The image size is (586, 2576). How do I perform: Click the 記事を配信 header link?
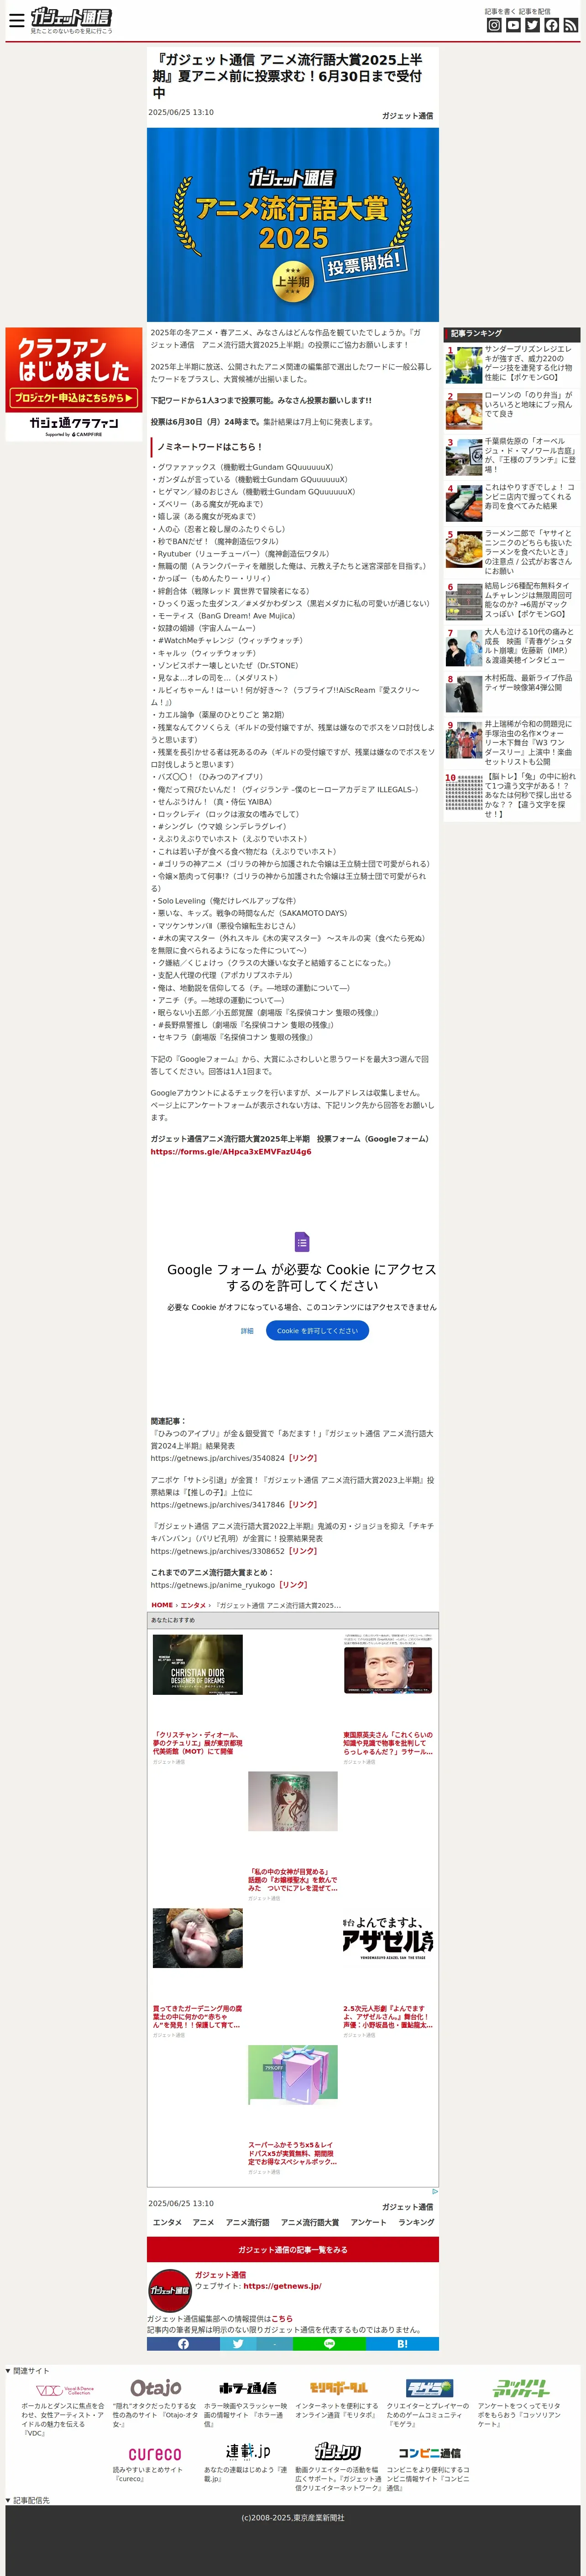tap(534, 11)
